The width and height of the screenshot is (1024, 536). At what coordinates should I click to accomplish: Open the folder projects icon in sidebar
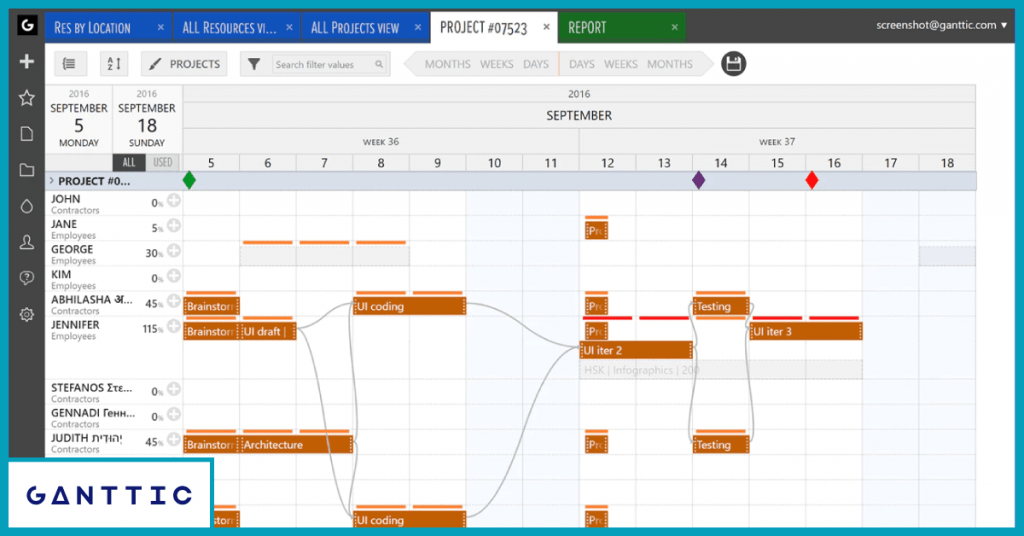point(27,170)
